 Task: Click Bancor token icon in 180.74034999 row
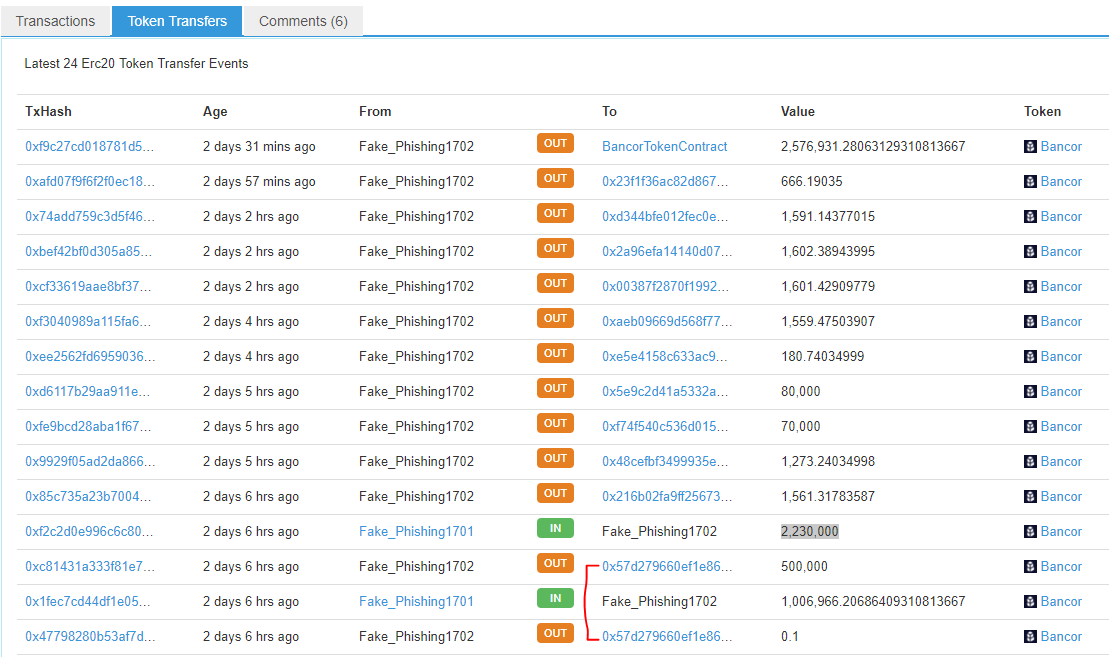pos(1030,356)
